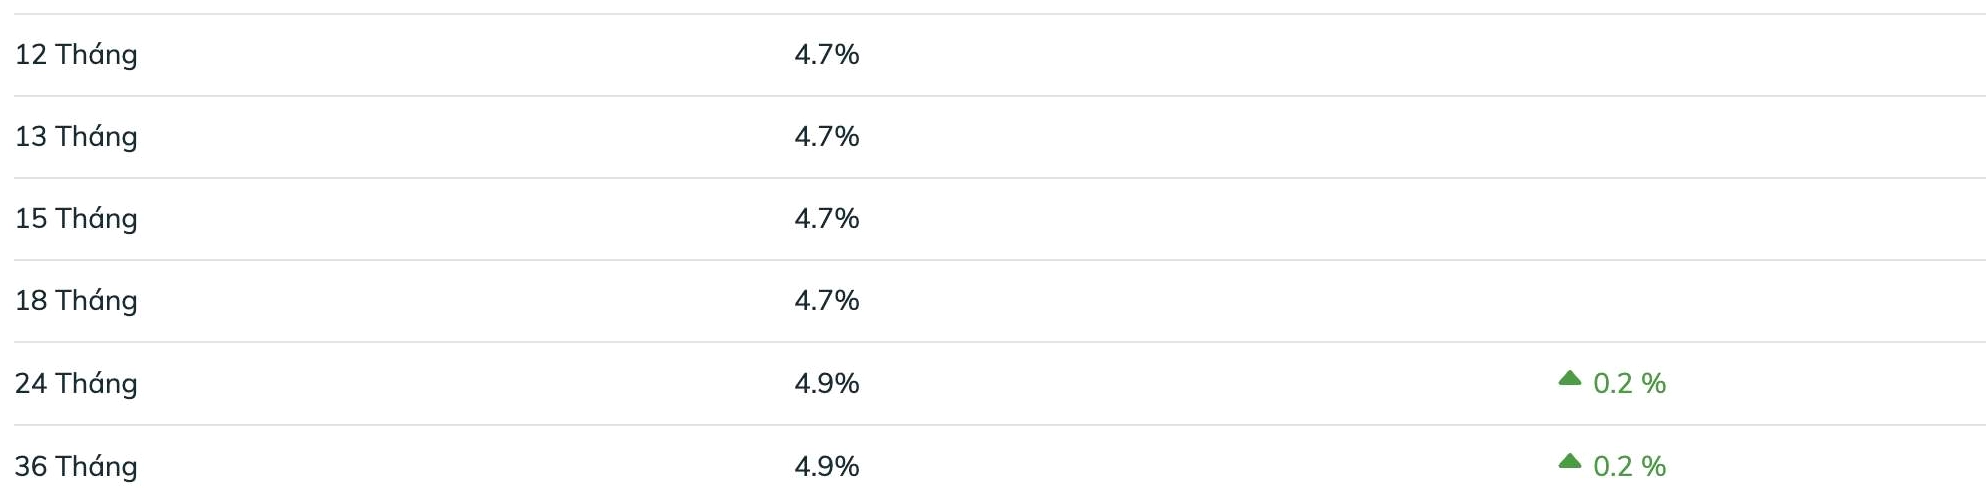
Task: Click divider line between 15 and 18 Tháng
Action: [x=1000, y=260]
